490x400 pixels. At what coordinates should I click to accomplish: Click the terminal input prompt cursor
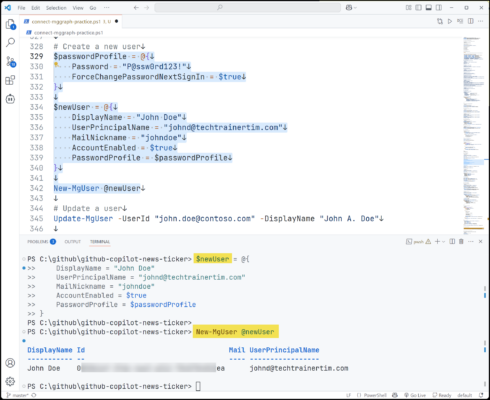198,386
